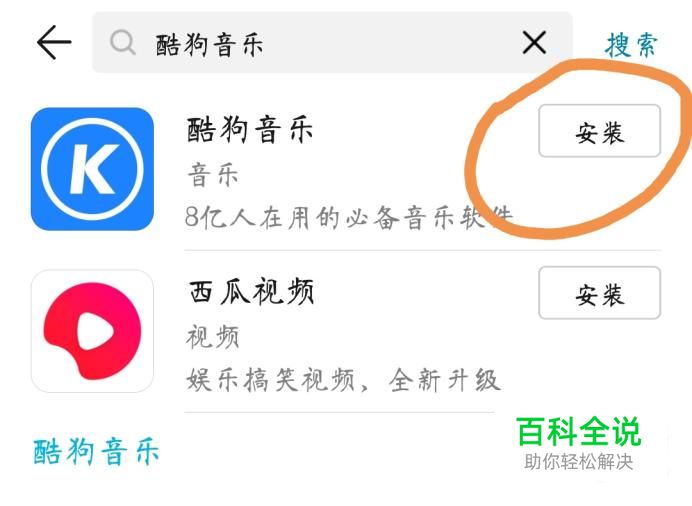Open the 酷狗音乐 result title
The width and height of the screenshot is (692, 506).
[250, 130]
